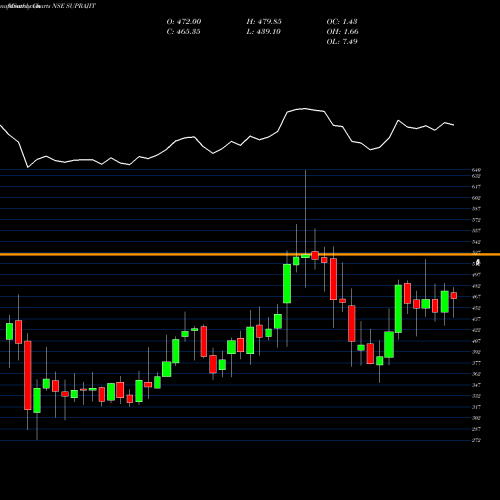
Task: Click the 332 price axis label
Action: 476,396
